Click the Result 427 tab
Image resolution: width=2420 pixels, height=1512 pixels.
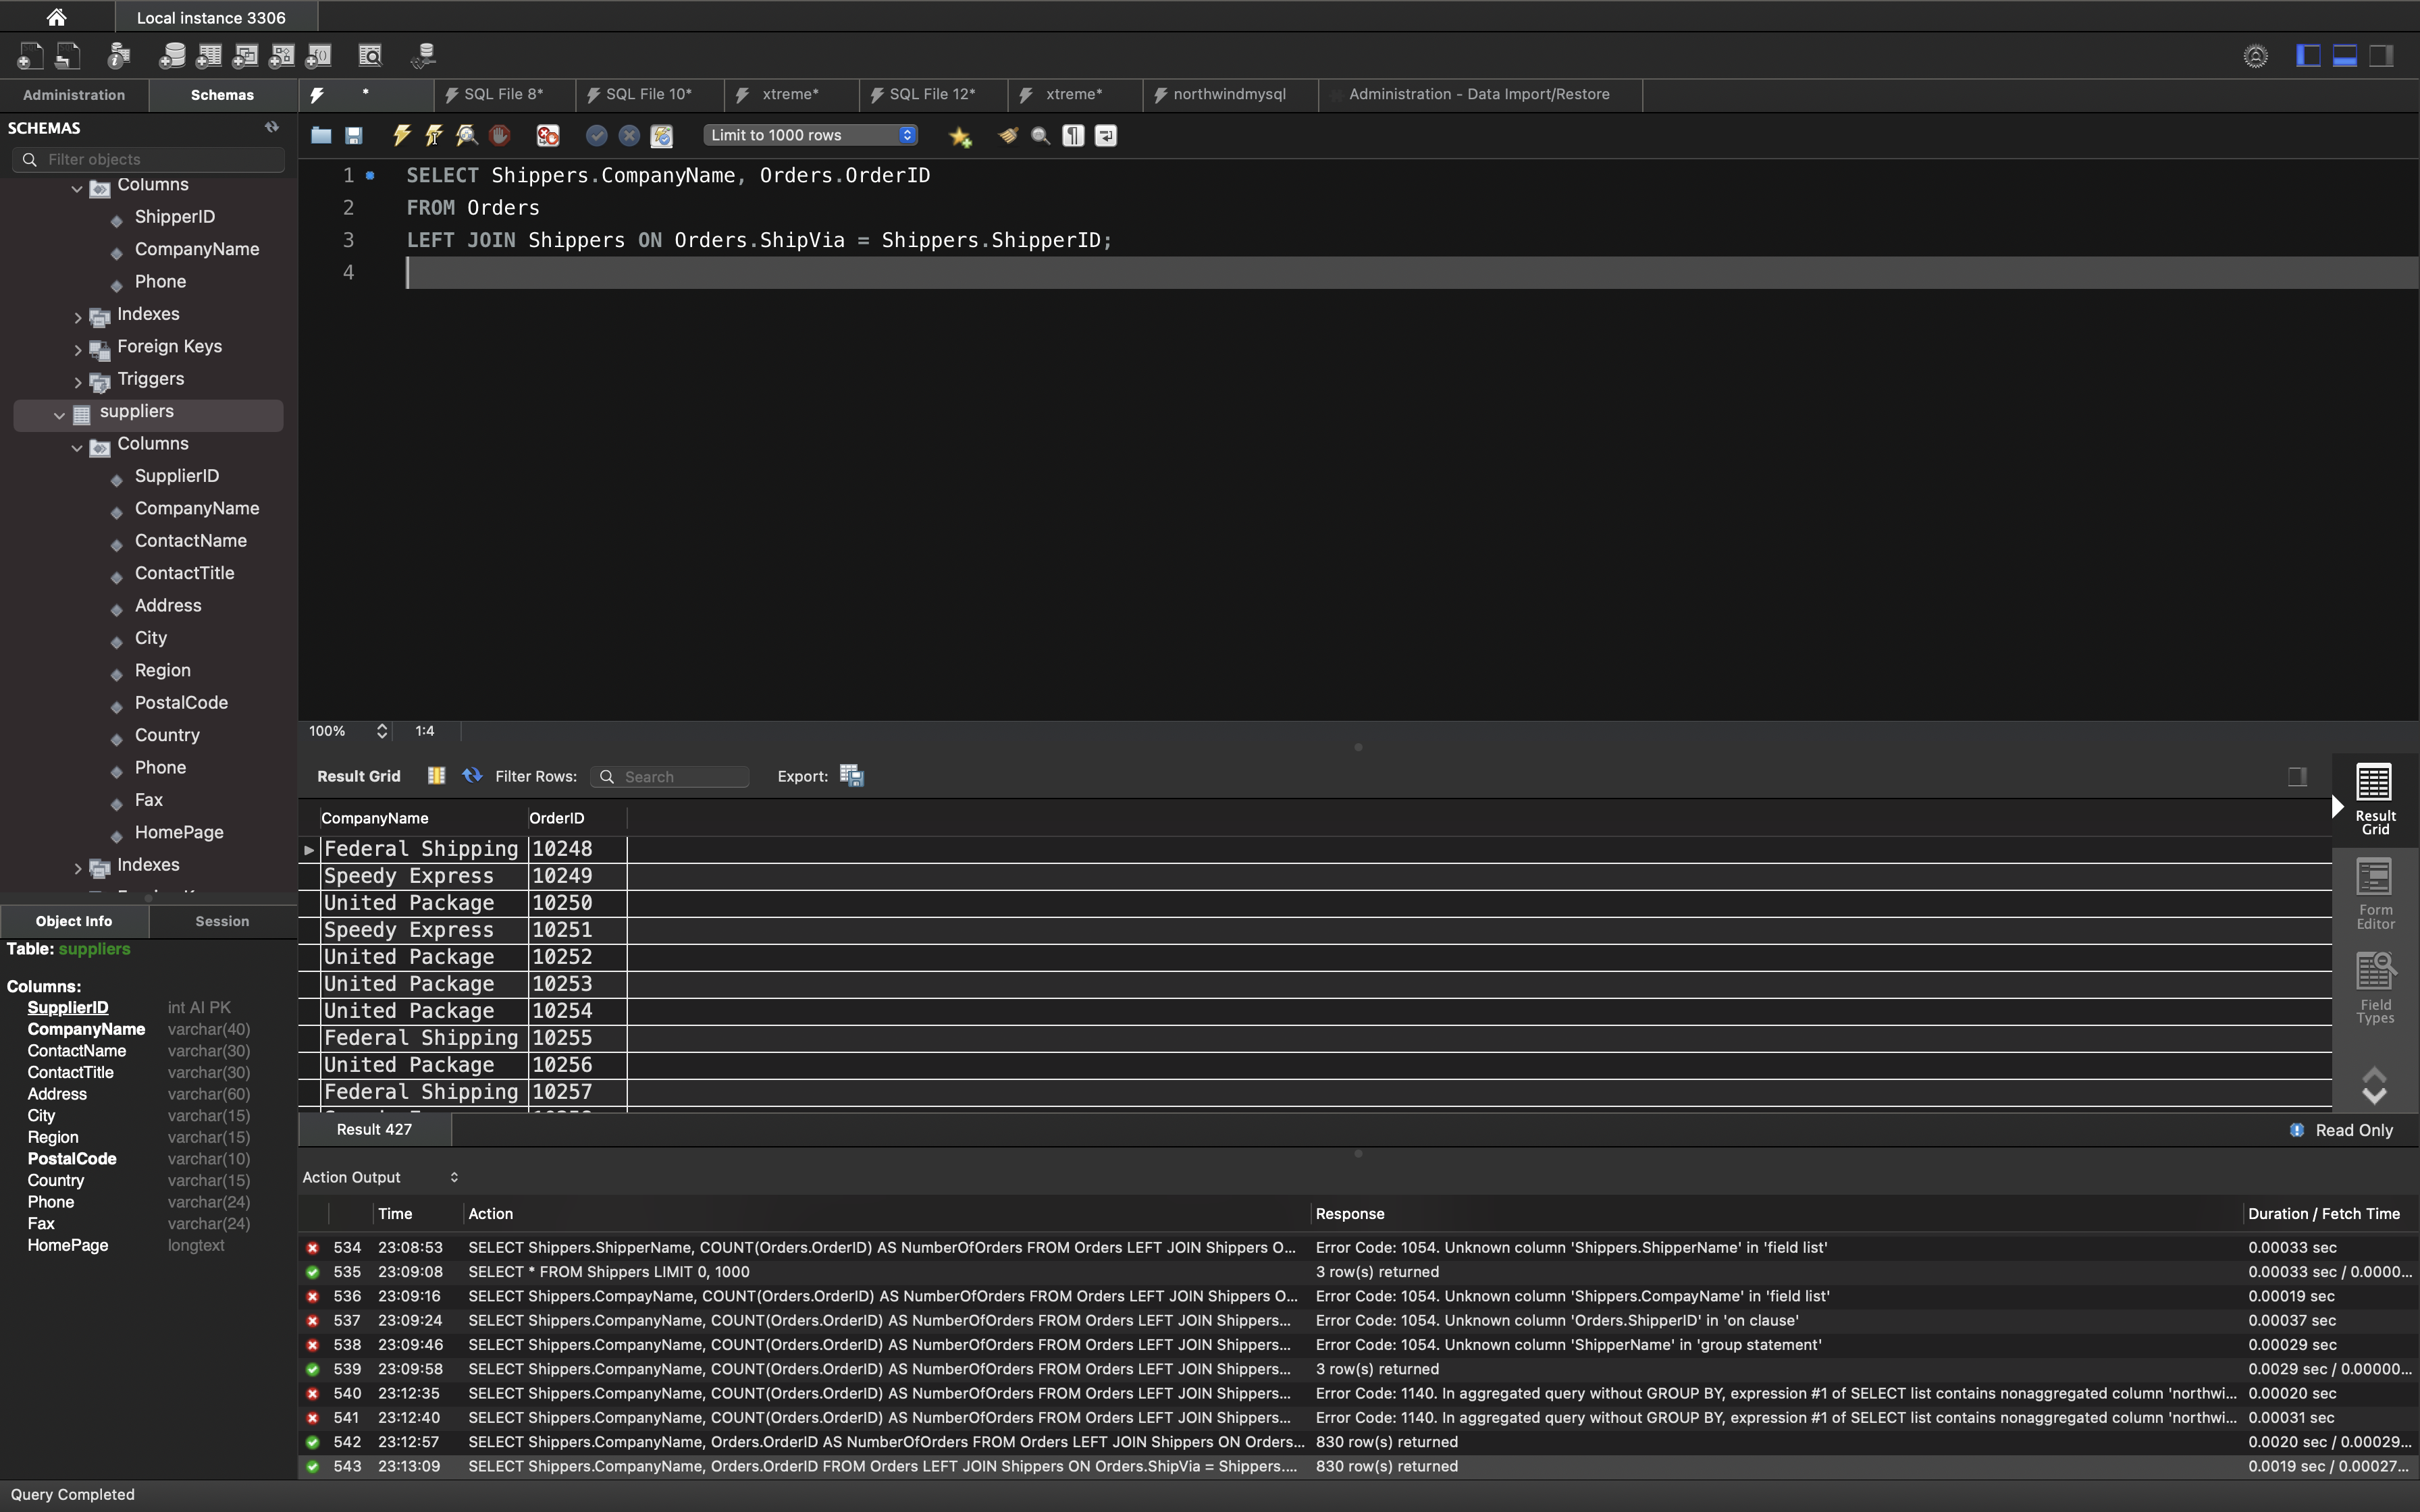point(374,1129)
